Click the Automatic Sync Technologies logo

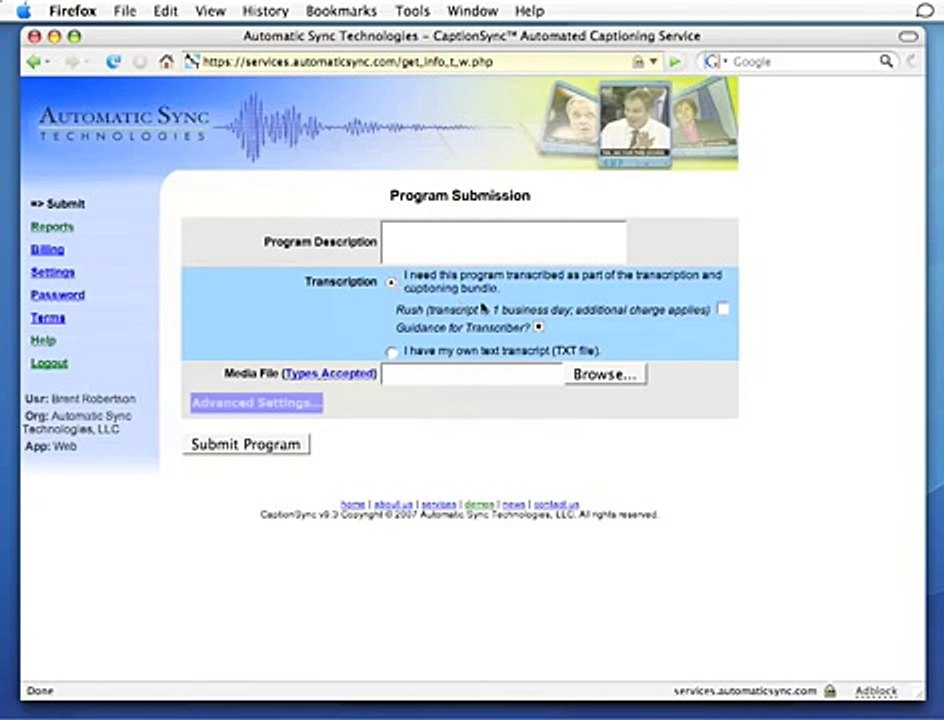(x=124, y=123)
